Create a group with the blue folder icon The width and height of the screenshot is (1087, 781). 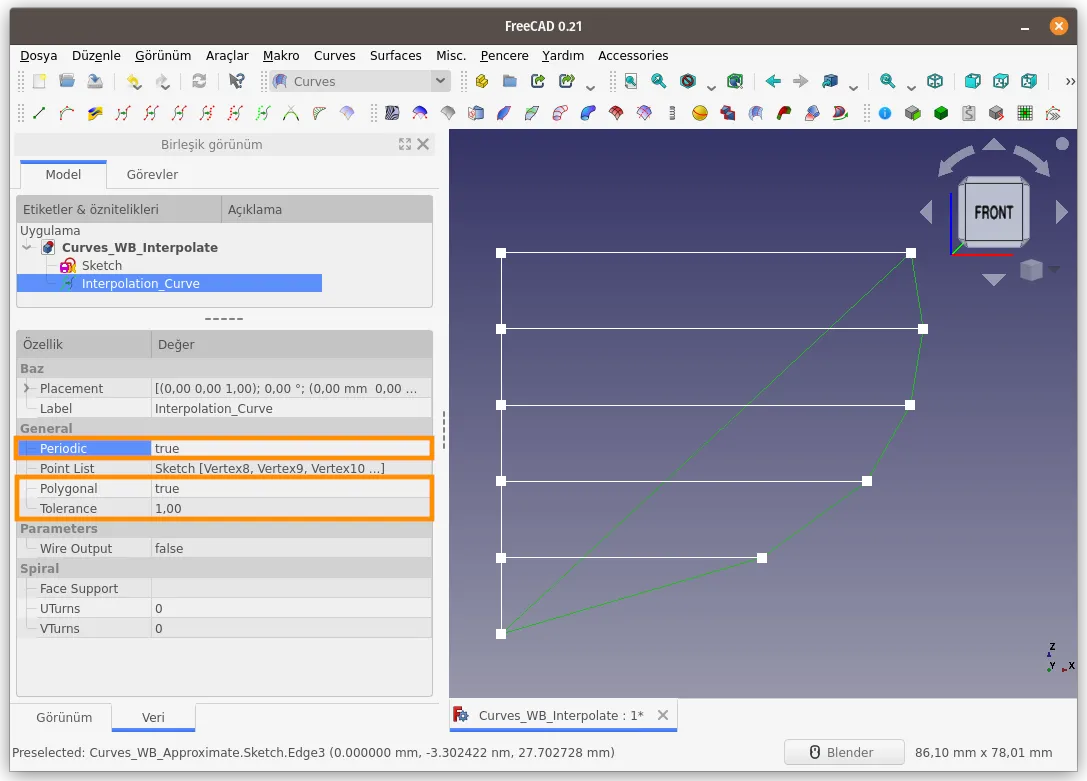click(x=510, y=81)
